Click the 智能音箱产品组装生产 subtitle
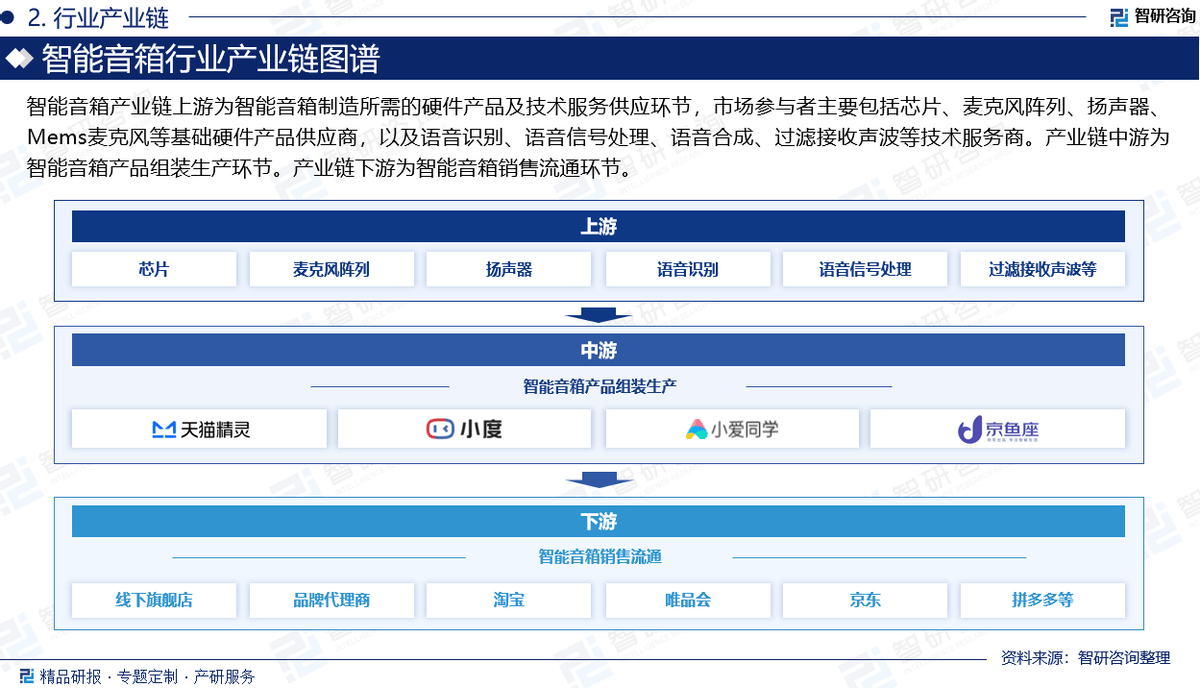Image resolution: width=1200 pixels, height=688 pixels. click(x=600, y=386)
